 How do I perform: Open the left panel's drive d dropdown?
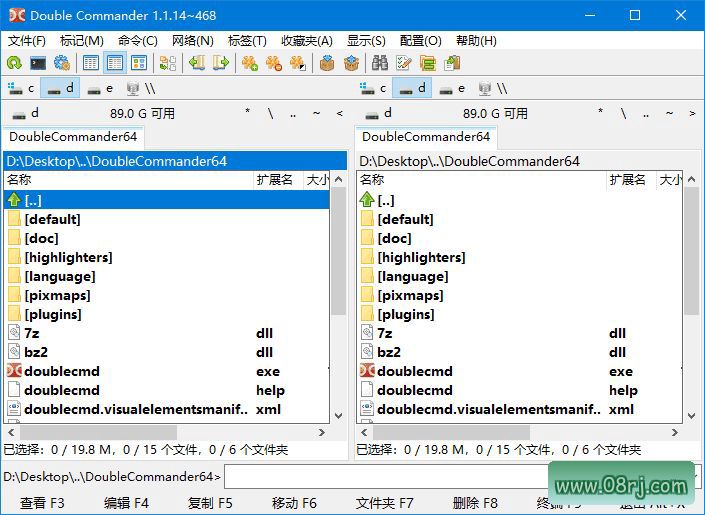26,113
